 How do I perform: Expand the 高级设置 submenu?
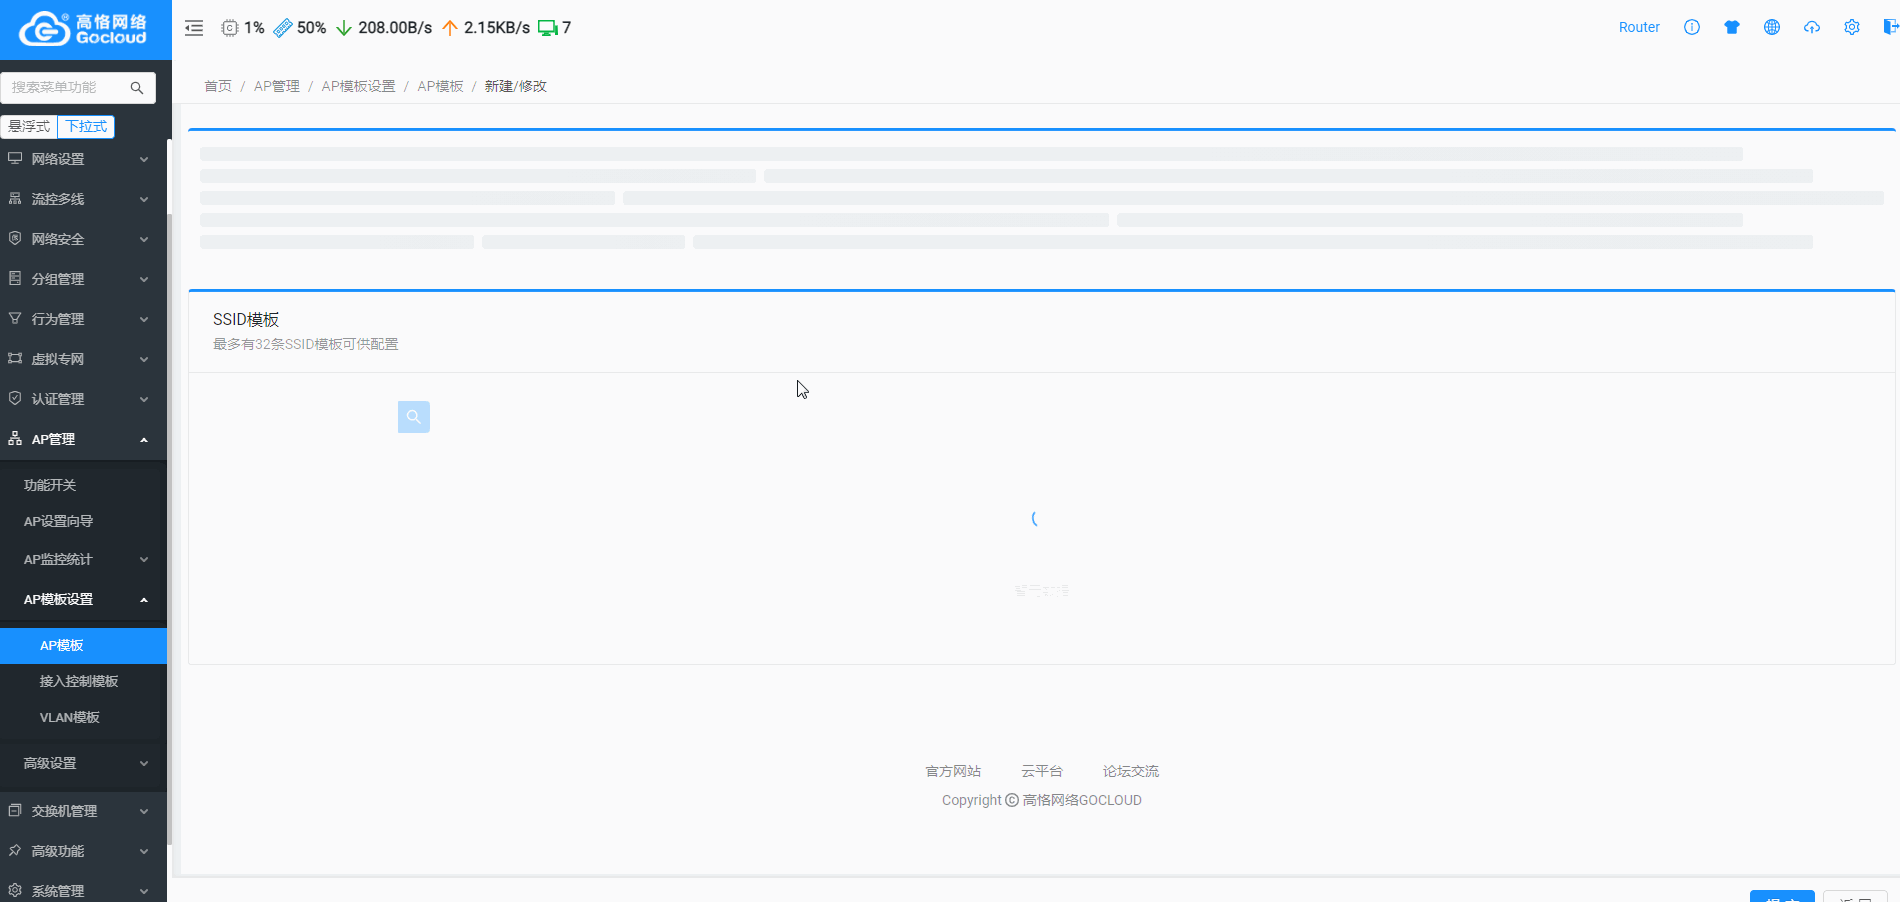pyautogui.click(x=83, y=763)
